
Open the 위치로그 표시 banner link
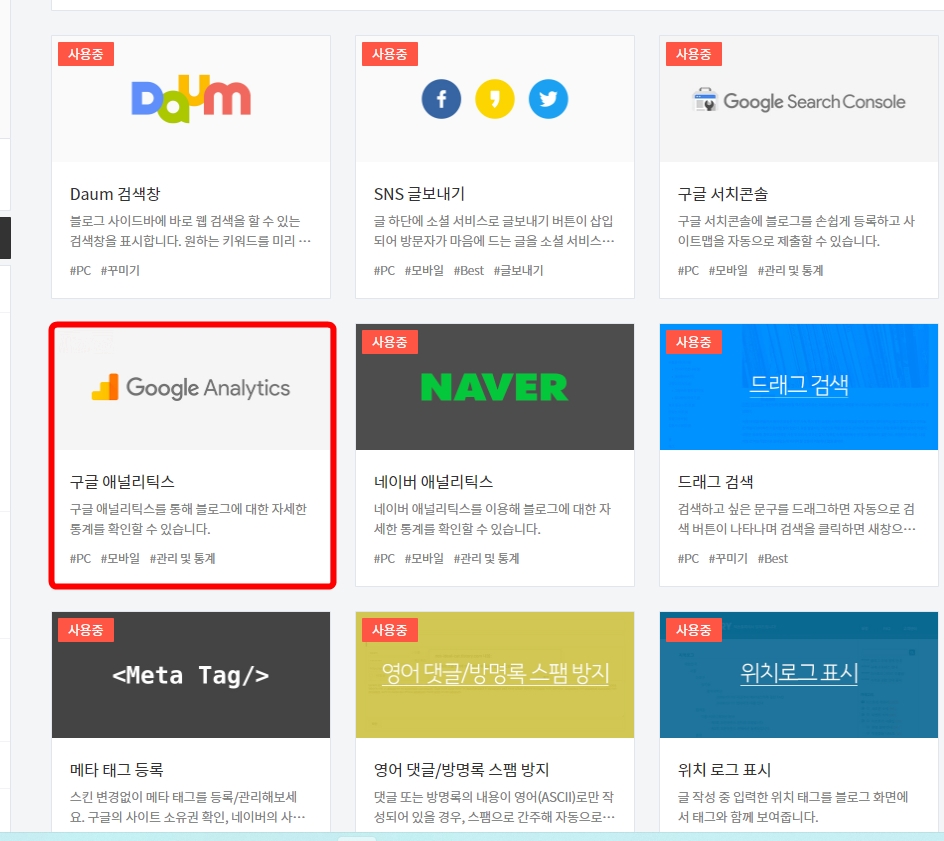click(799, 672)
